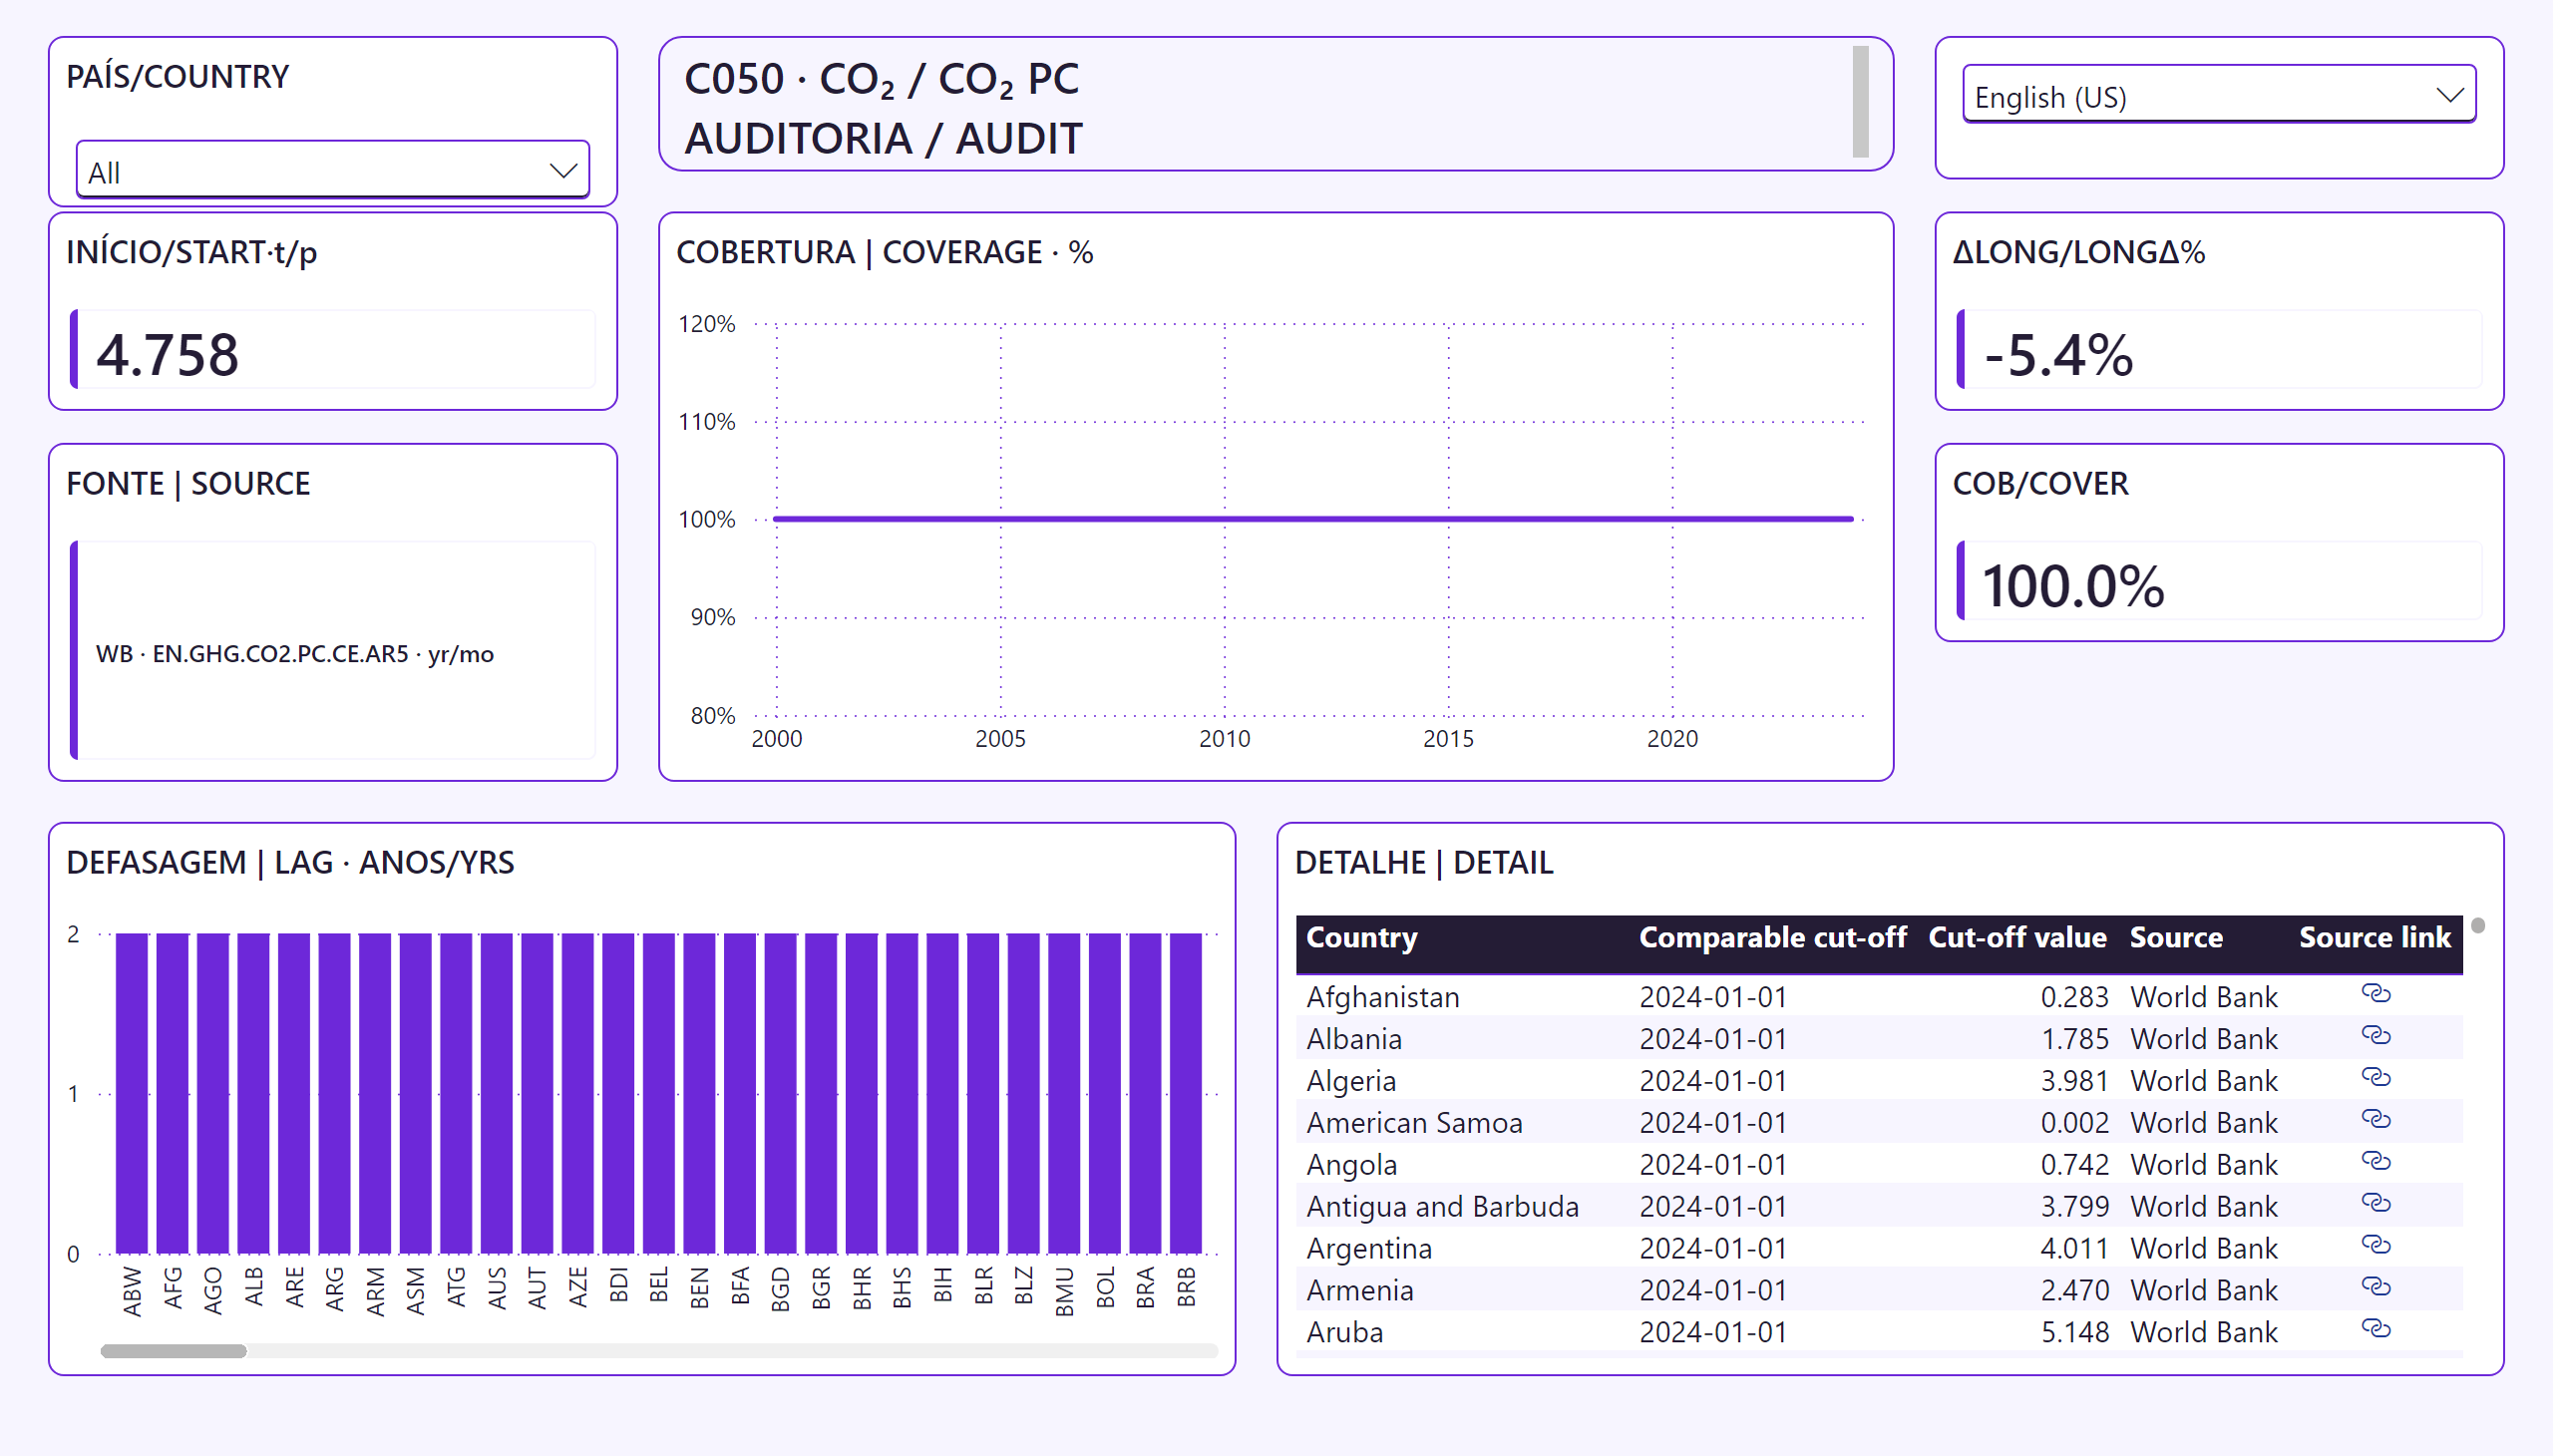Viewport: 2553px width, 1456px height.
Task: Sort table by Cut-off value header
Action: pyautogui.click(x=2017, y=938)
